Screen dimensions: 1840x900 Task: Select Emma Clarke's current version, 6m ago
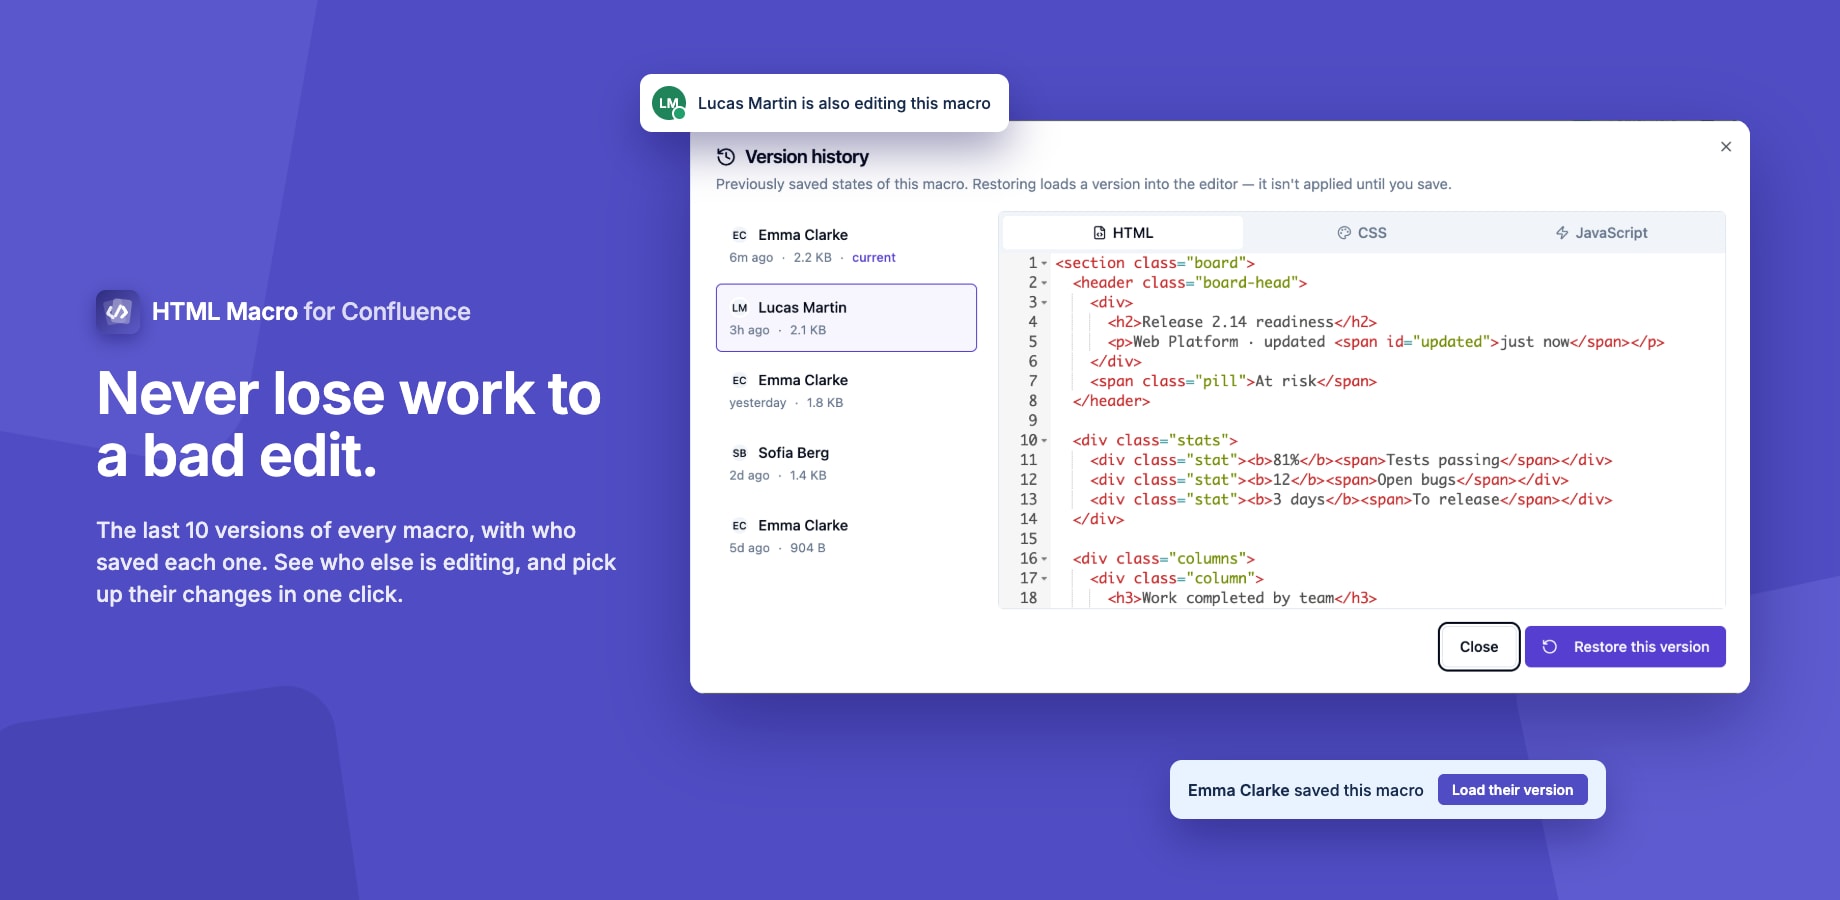(x=846, y=245)
